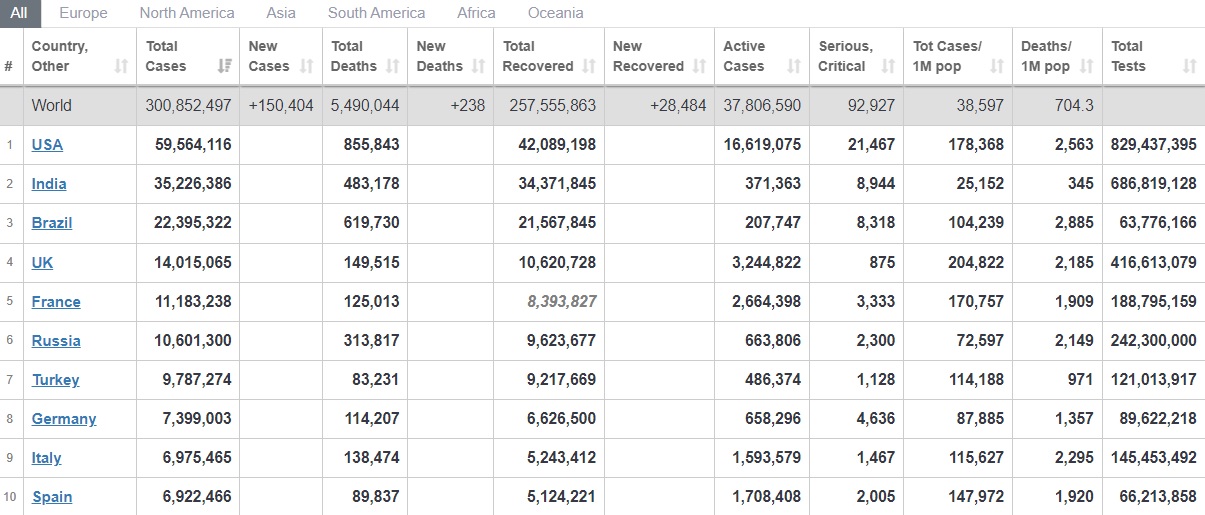Select the All tab
Image resolution: width=1205 pixels, height=515 pixels.
point(20,13)
